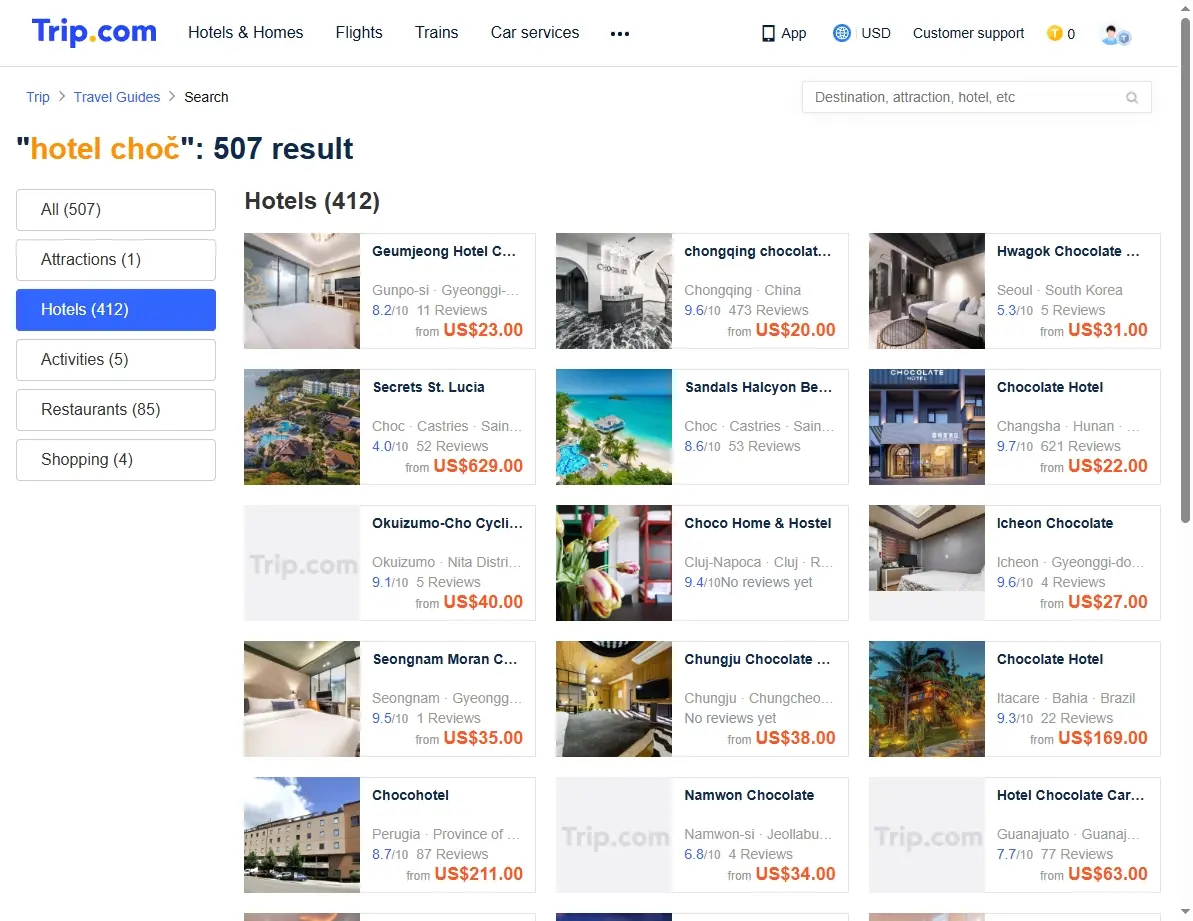Image resolution: width=1193 pixels, height=921 pixels.
Task: Click the search magnifier icon
Action: [x=1132, y=97]
